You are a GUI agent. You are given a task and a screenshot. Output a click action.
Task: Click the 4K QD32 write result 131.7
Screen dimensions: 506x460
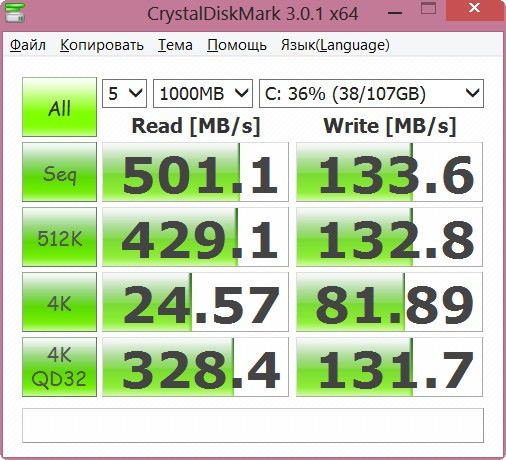(x=389, y=367)
